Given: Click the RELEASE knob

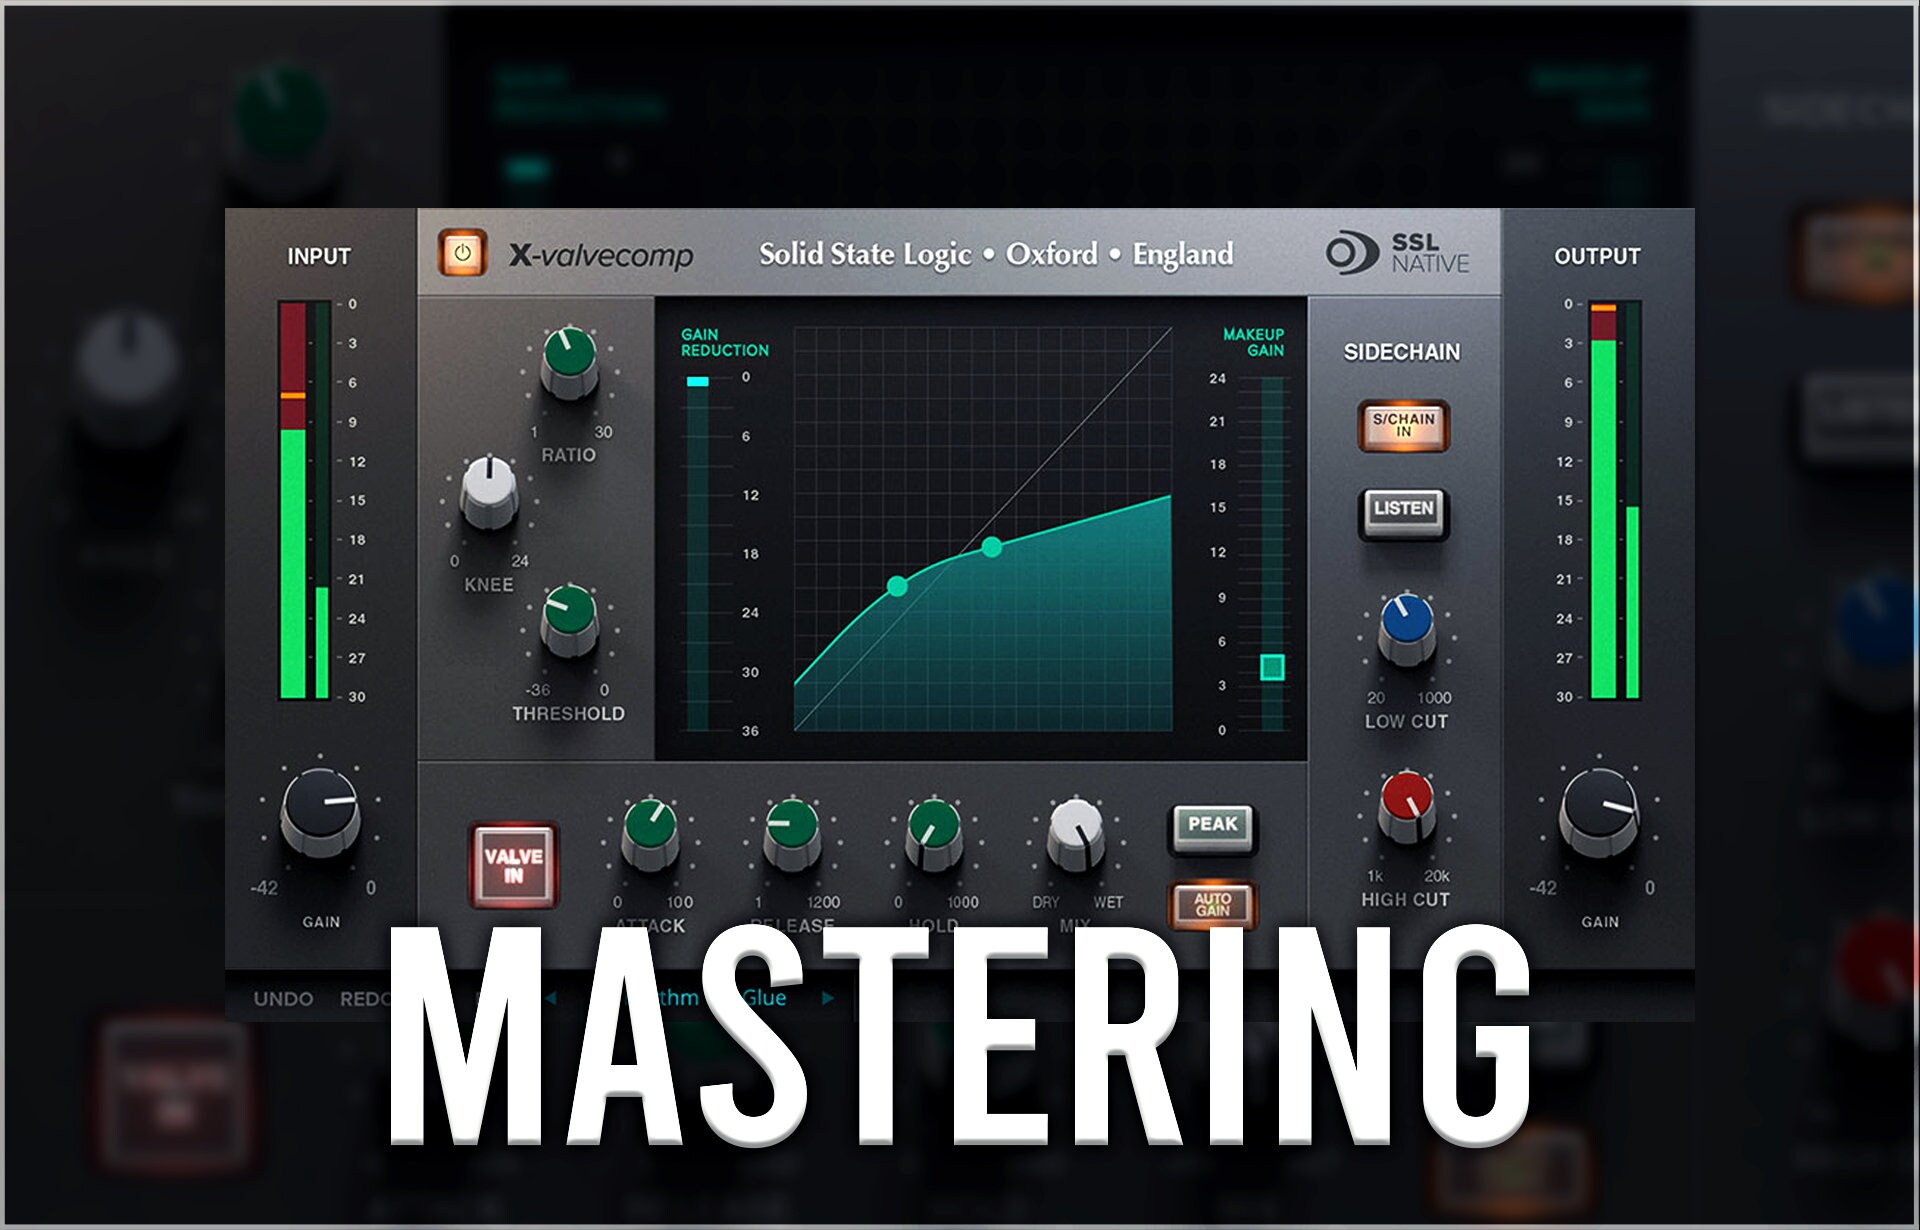Looking at the screenshot, I should pyautogui.click(x=792, y=833).
